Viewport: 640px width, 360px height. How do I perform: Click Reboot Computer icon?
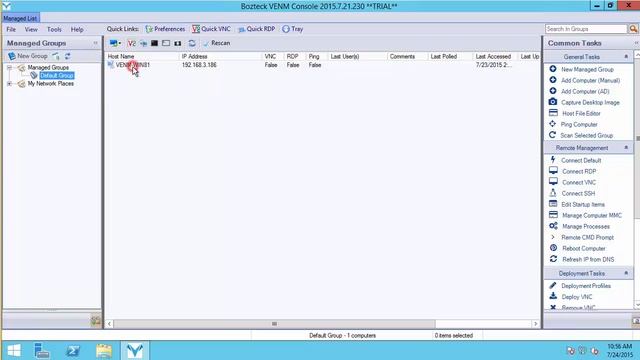553,248
